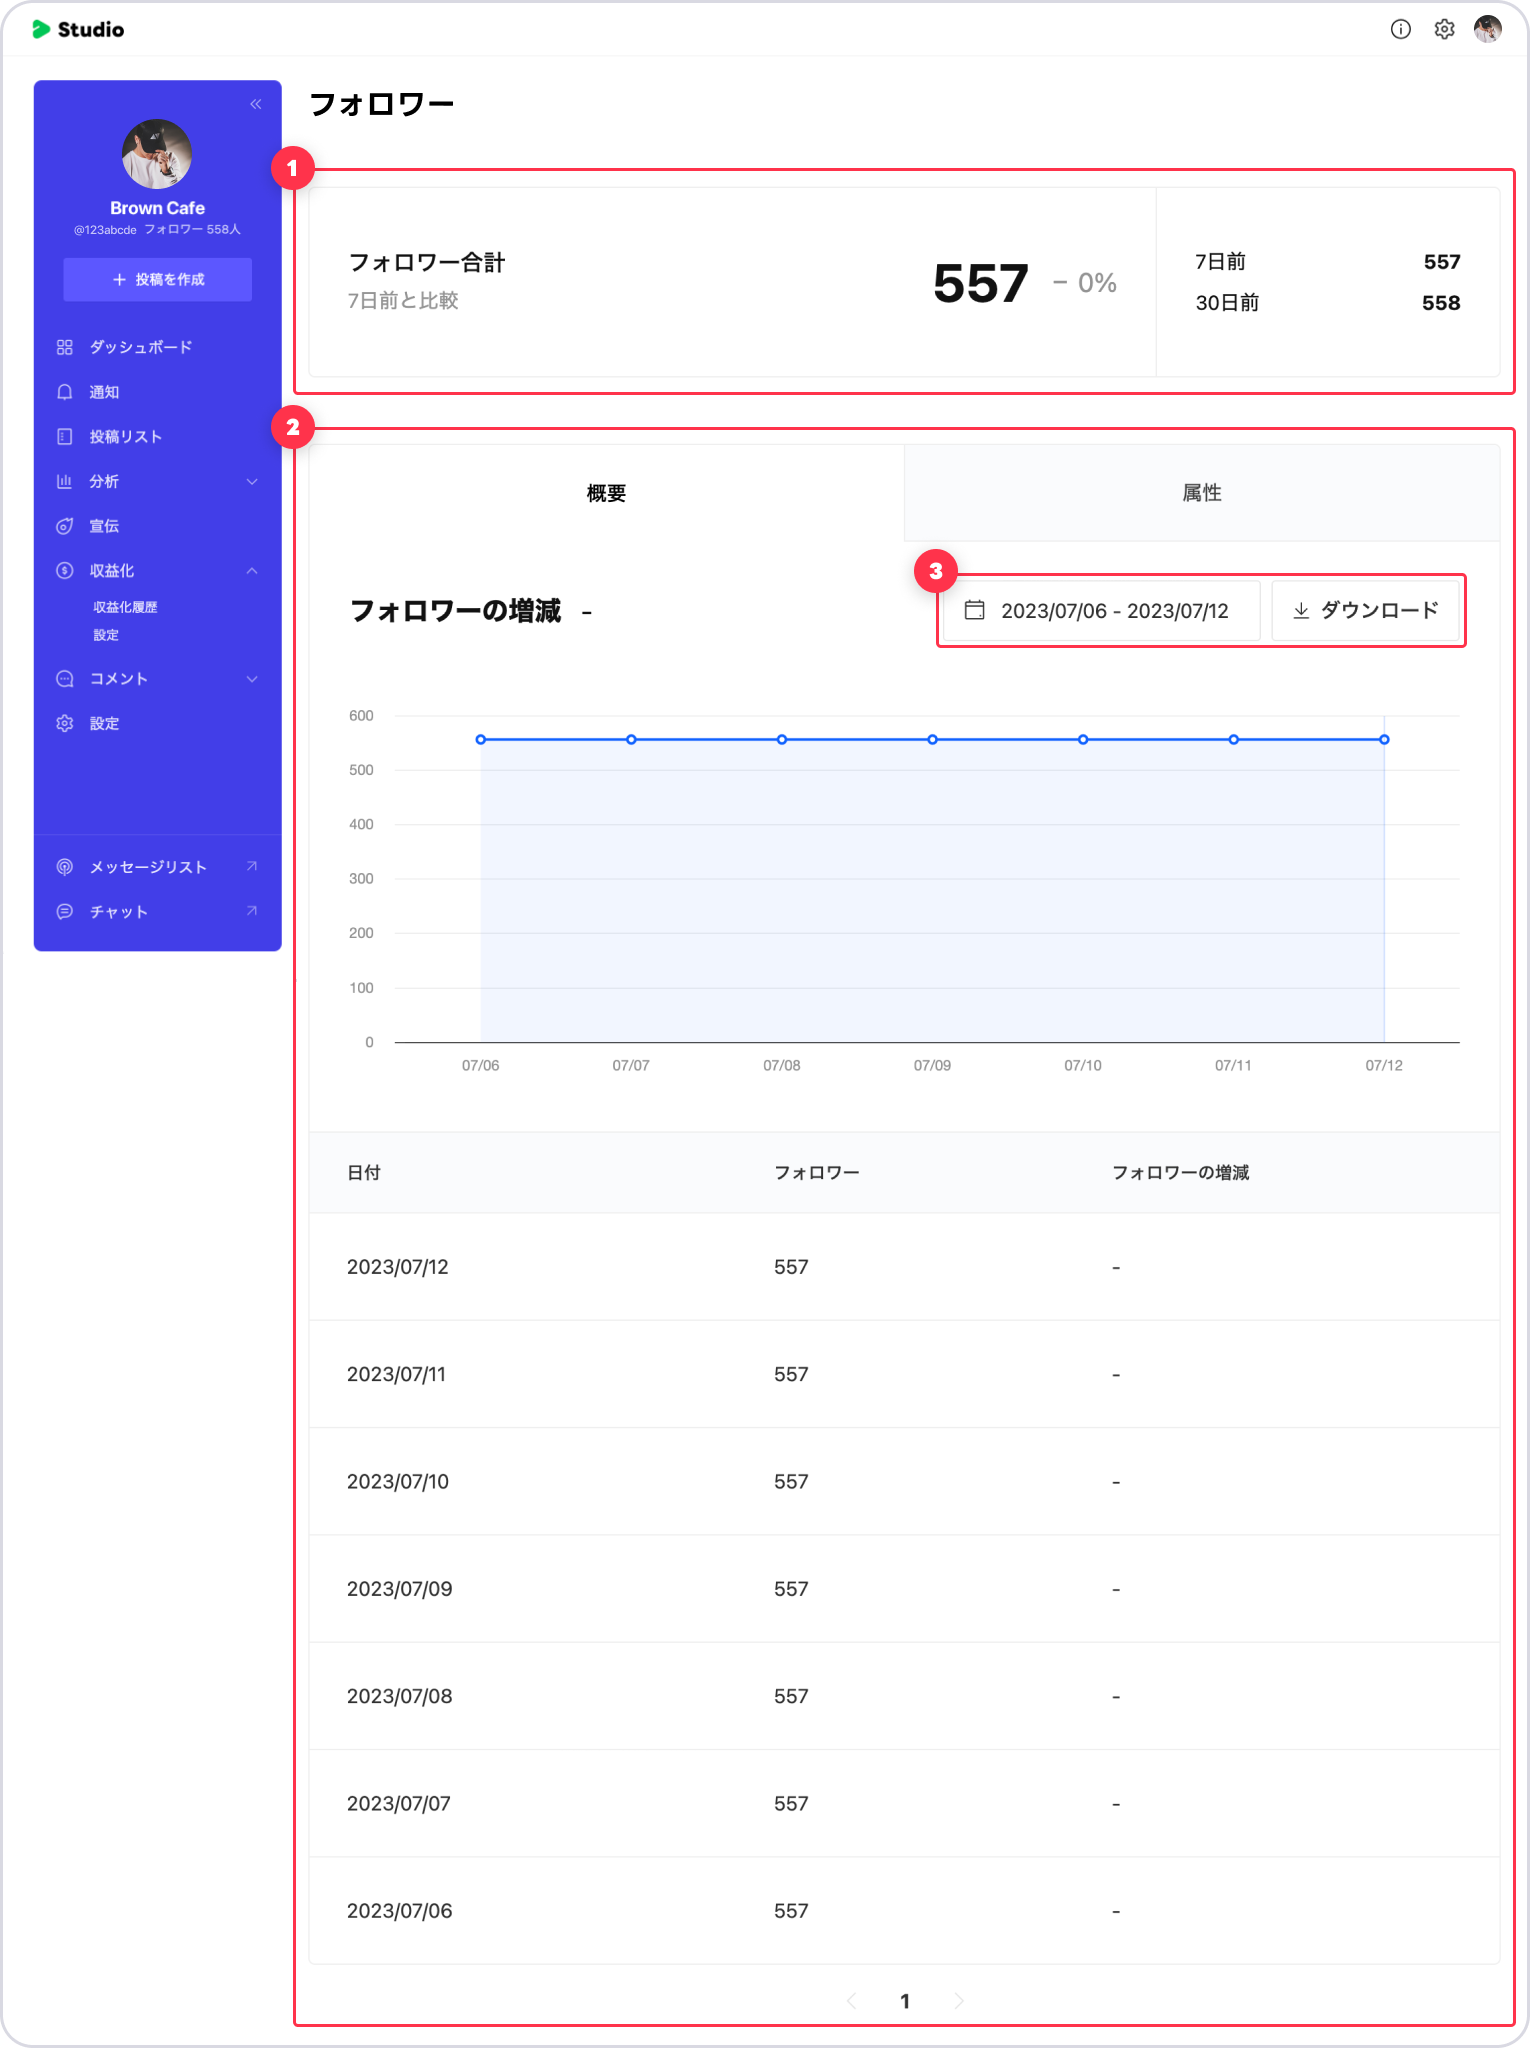Click the info icon in top bar
Screen dimensions: 1530x2048
pyautogui.click(x=1400, y=29)
